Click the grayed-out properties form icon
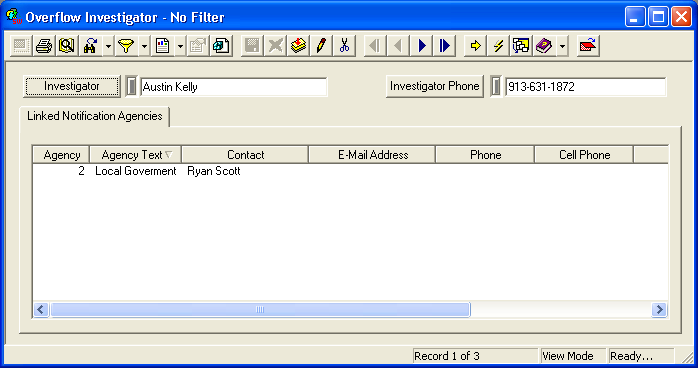 click(198, 45)
